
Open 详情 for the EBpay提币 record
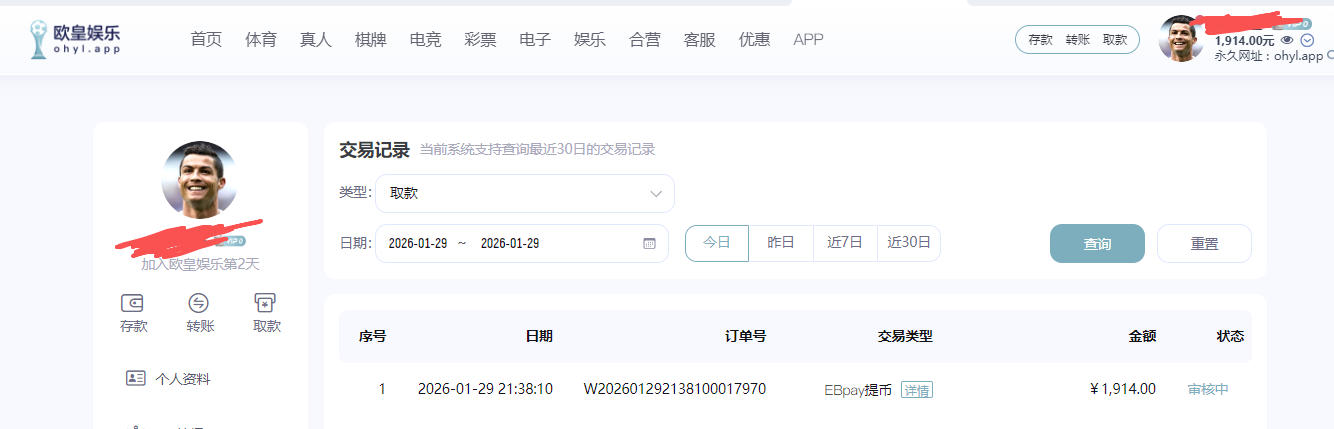click(x=916, y=389)
